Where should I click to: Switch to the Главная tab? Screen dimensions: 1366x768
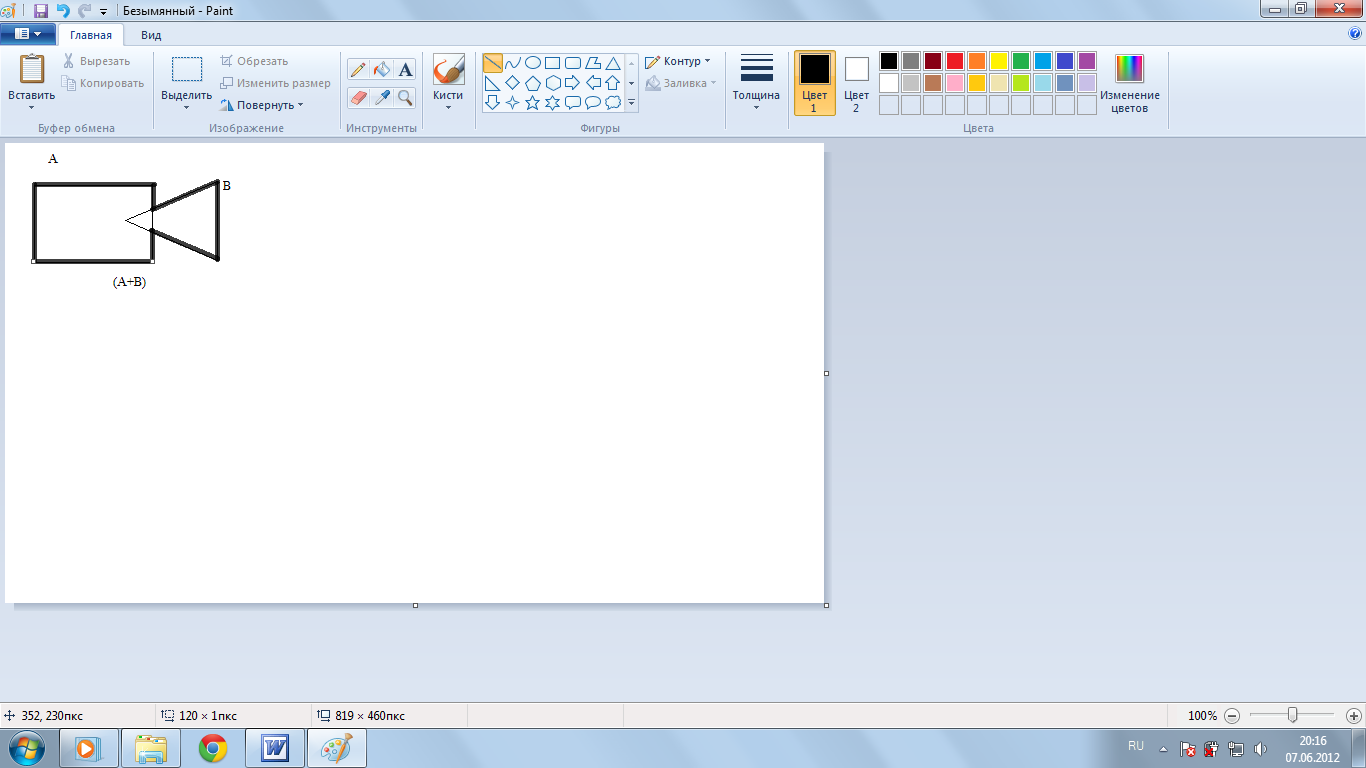click(91, 35)
